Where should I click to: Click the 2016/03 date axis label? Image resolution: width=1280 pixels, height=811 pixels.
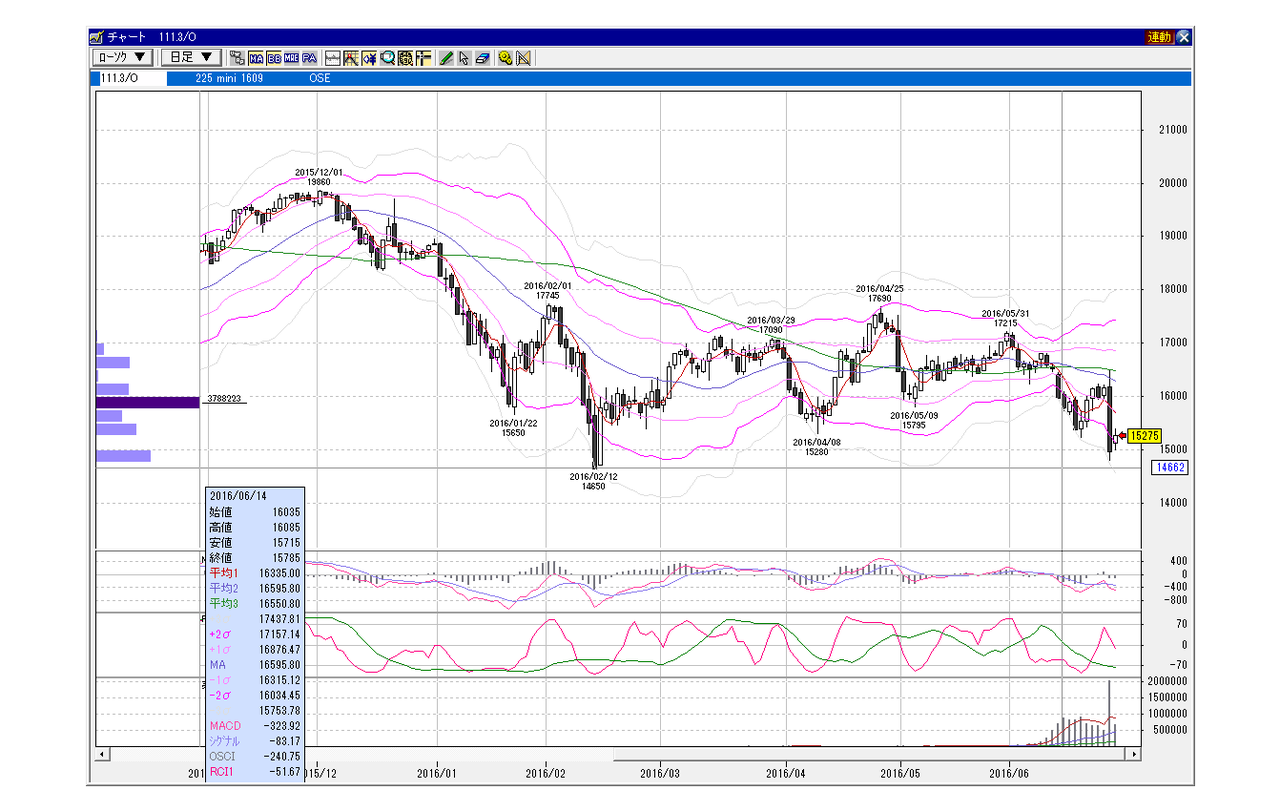tap(660, 772)
